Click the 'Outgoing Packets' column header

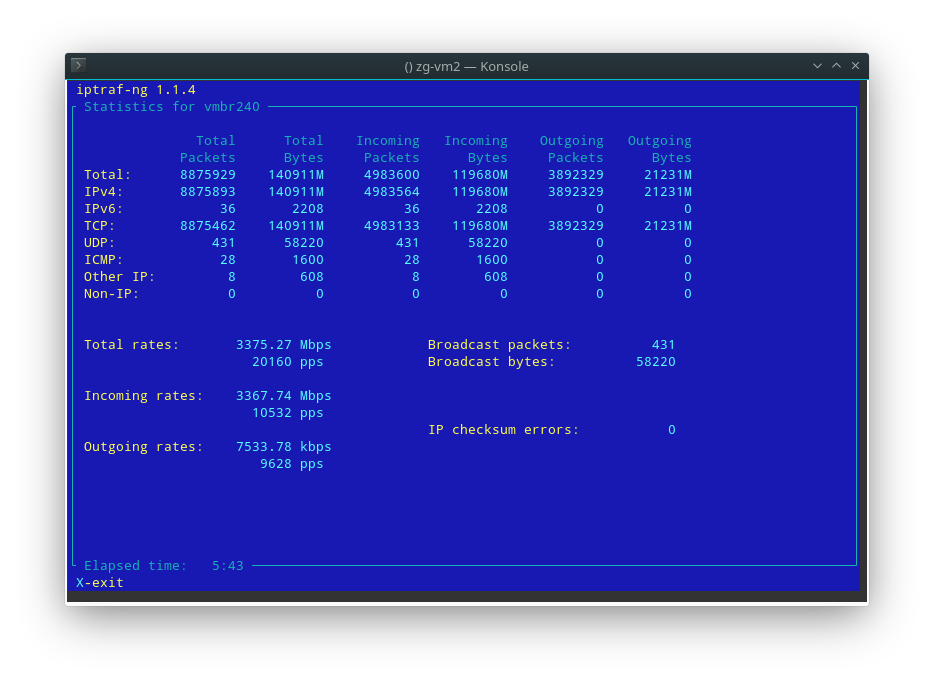click(572, 149)
